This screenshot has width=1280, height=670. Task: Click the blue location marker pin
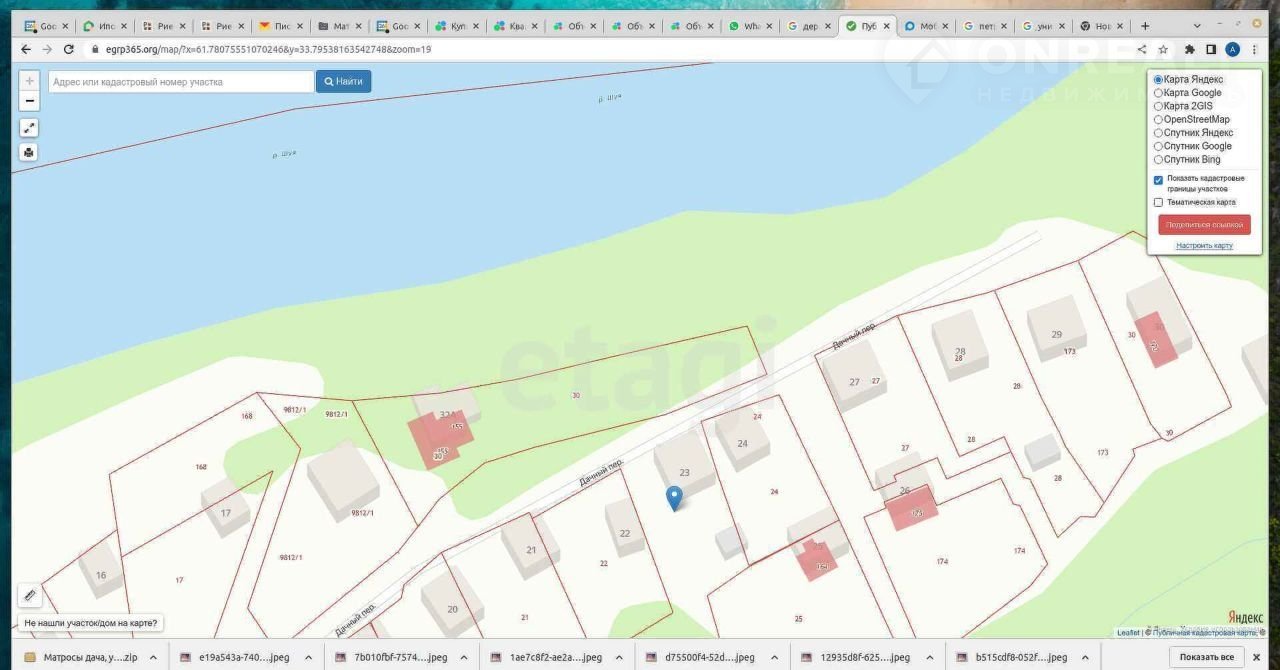tap(674, 497)
